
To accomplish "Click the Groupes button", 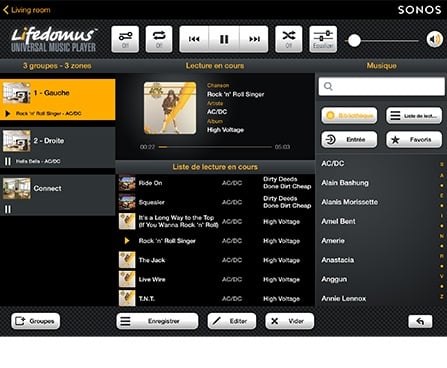I will [36, 321].
